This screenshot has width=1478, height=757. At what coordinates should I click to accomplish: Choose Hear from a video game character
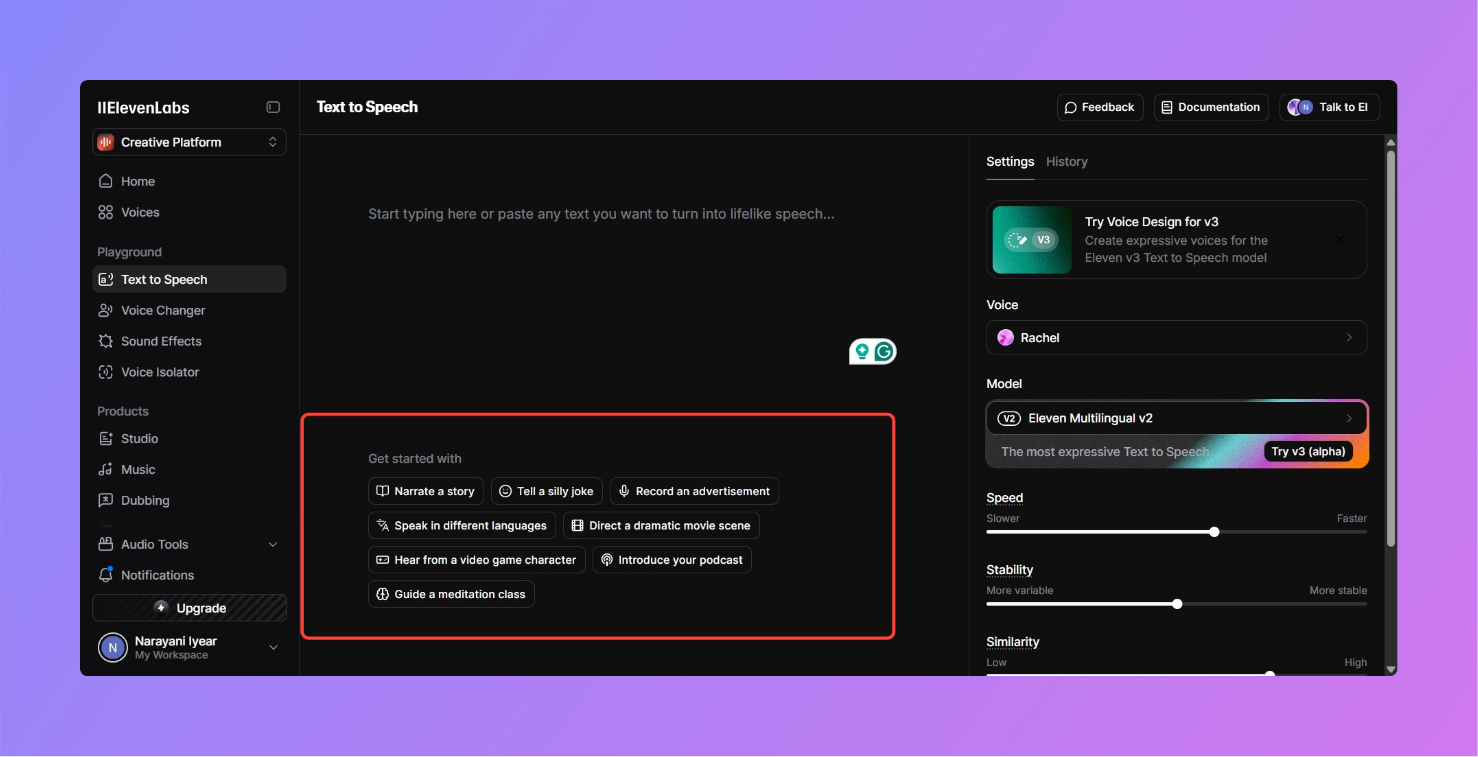click(476, 560)
